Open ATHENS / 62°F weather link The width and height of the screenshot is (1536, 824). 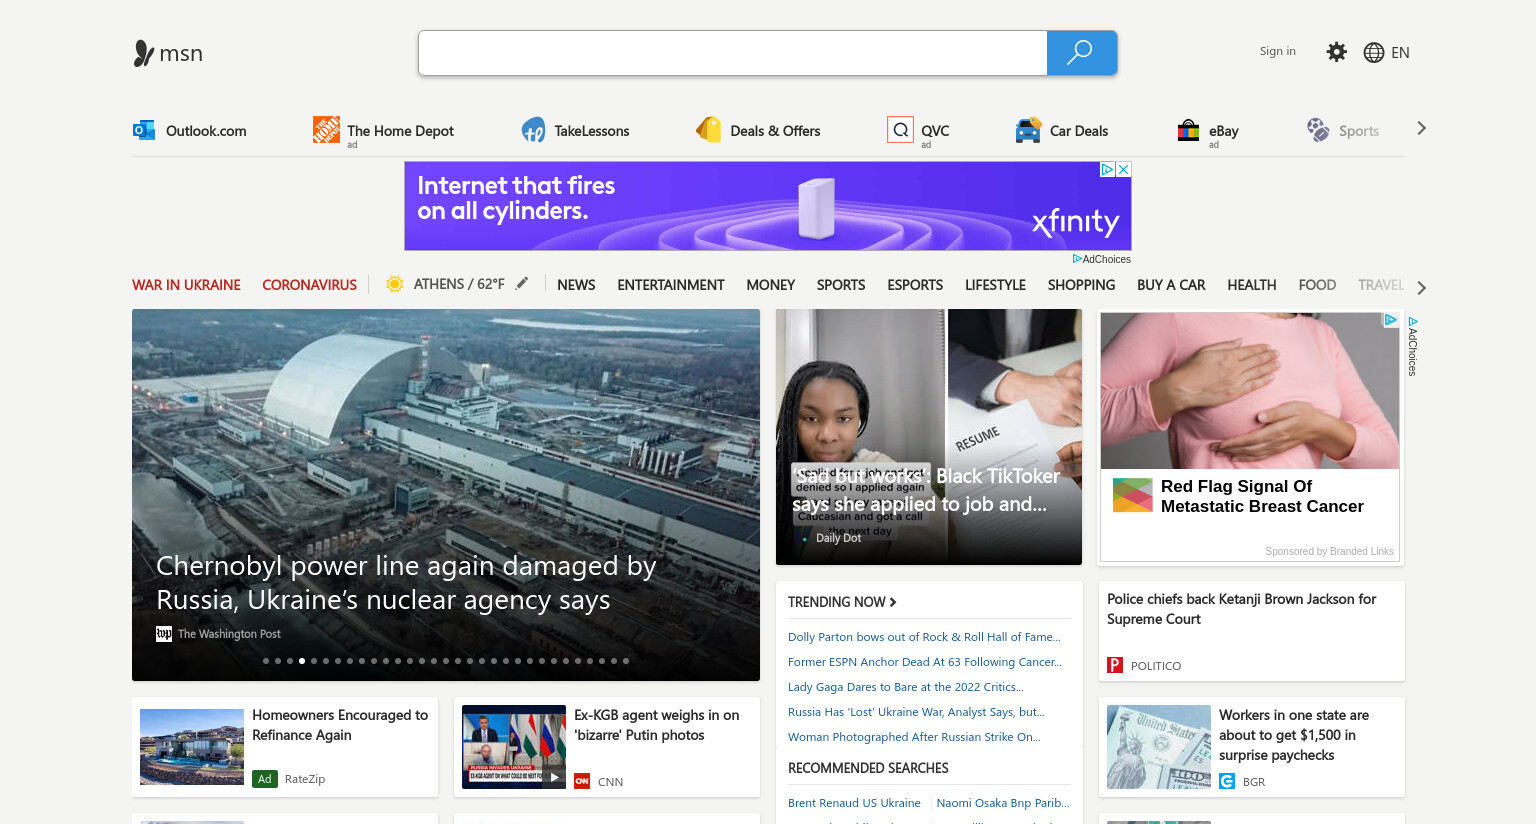pyautogui.click(x=459, y=284)
